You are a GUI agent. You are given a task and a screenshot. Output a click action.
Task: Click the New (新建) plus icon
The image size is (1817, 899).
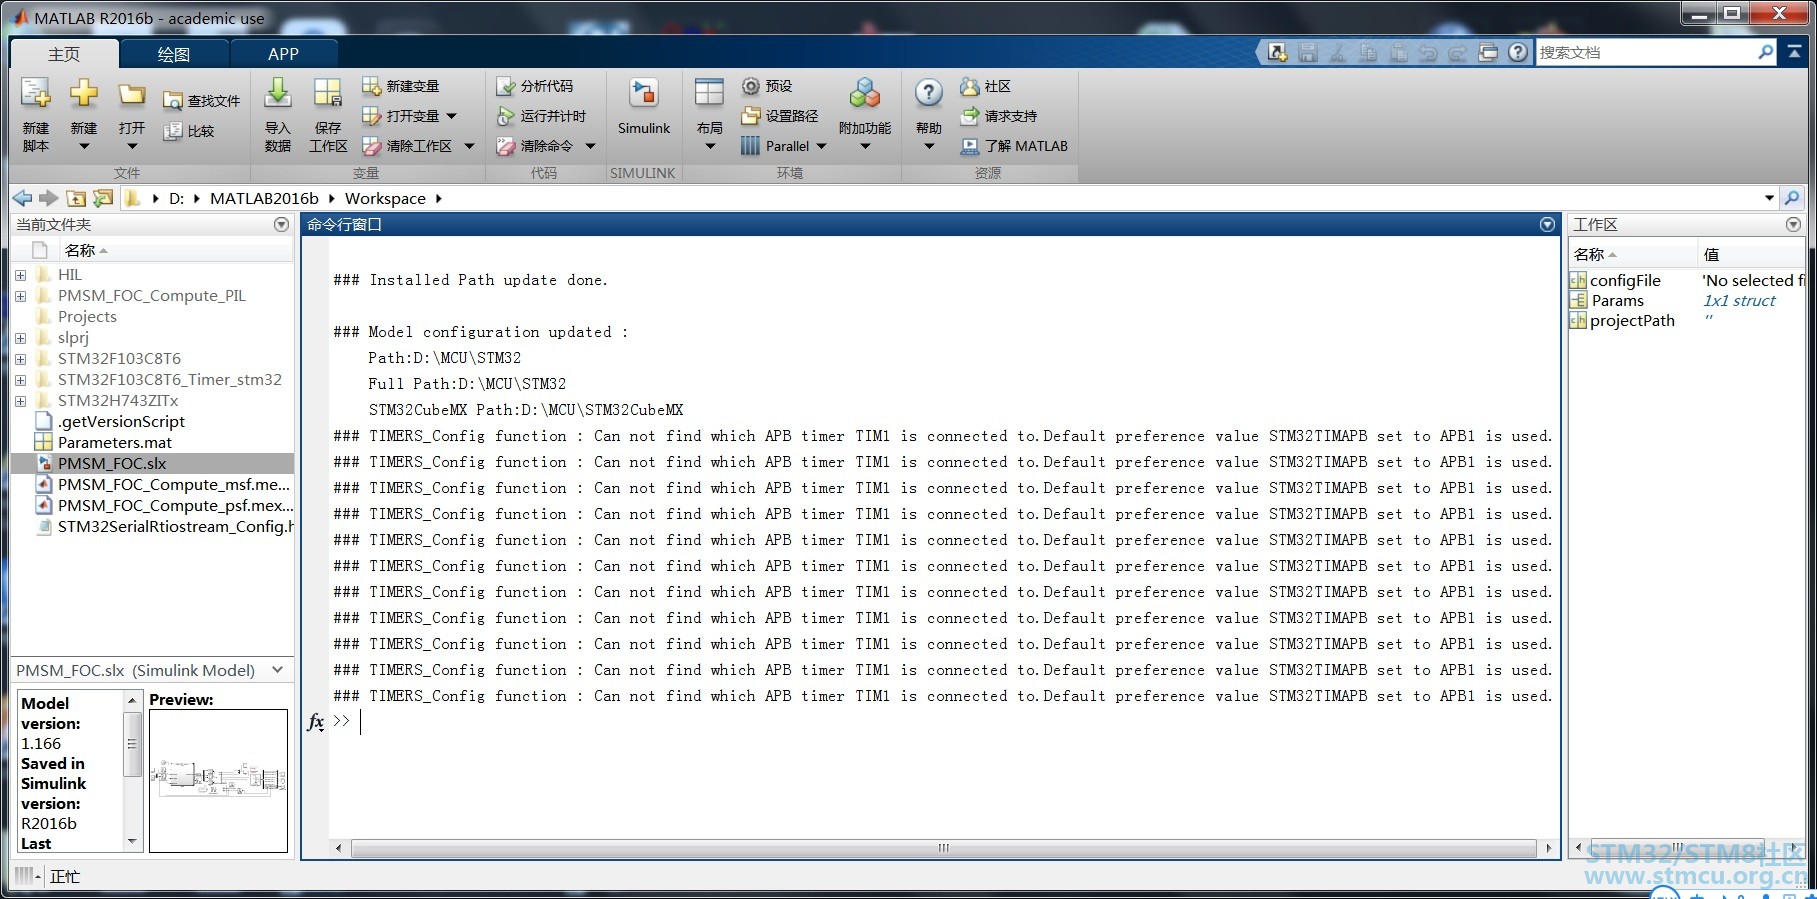(84, 95)
